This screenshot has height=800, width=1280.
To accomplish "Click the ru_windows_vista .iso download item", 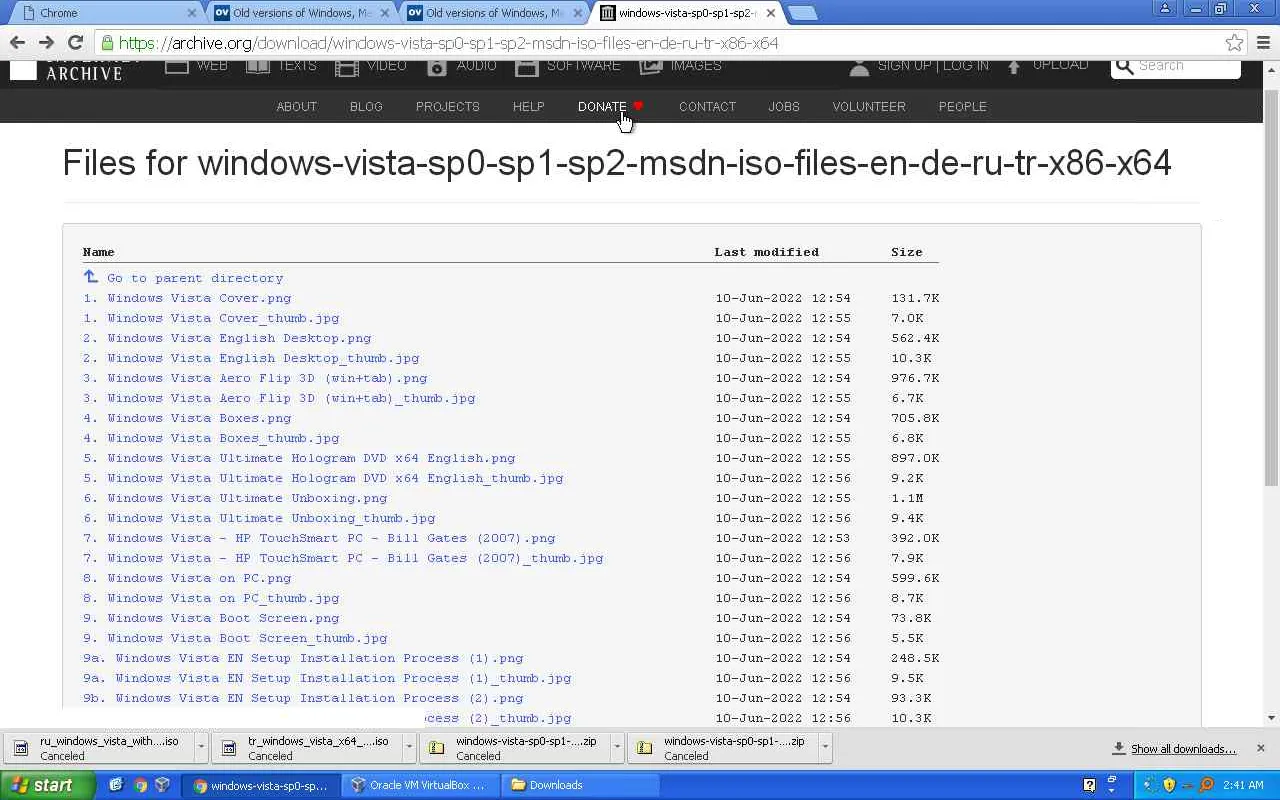I will click(100, 748).
